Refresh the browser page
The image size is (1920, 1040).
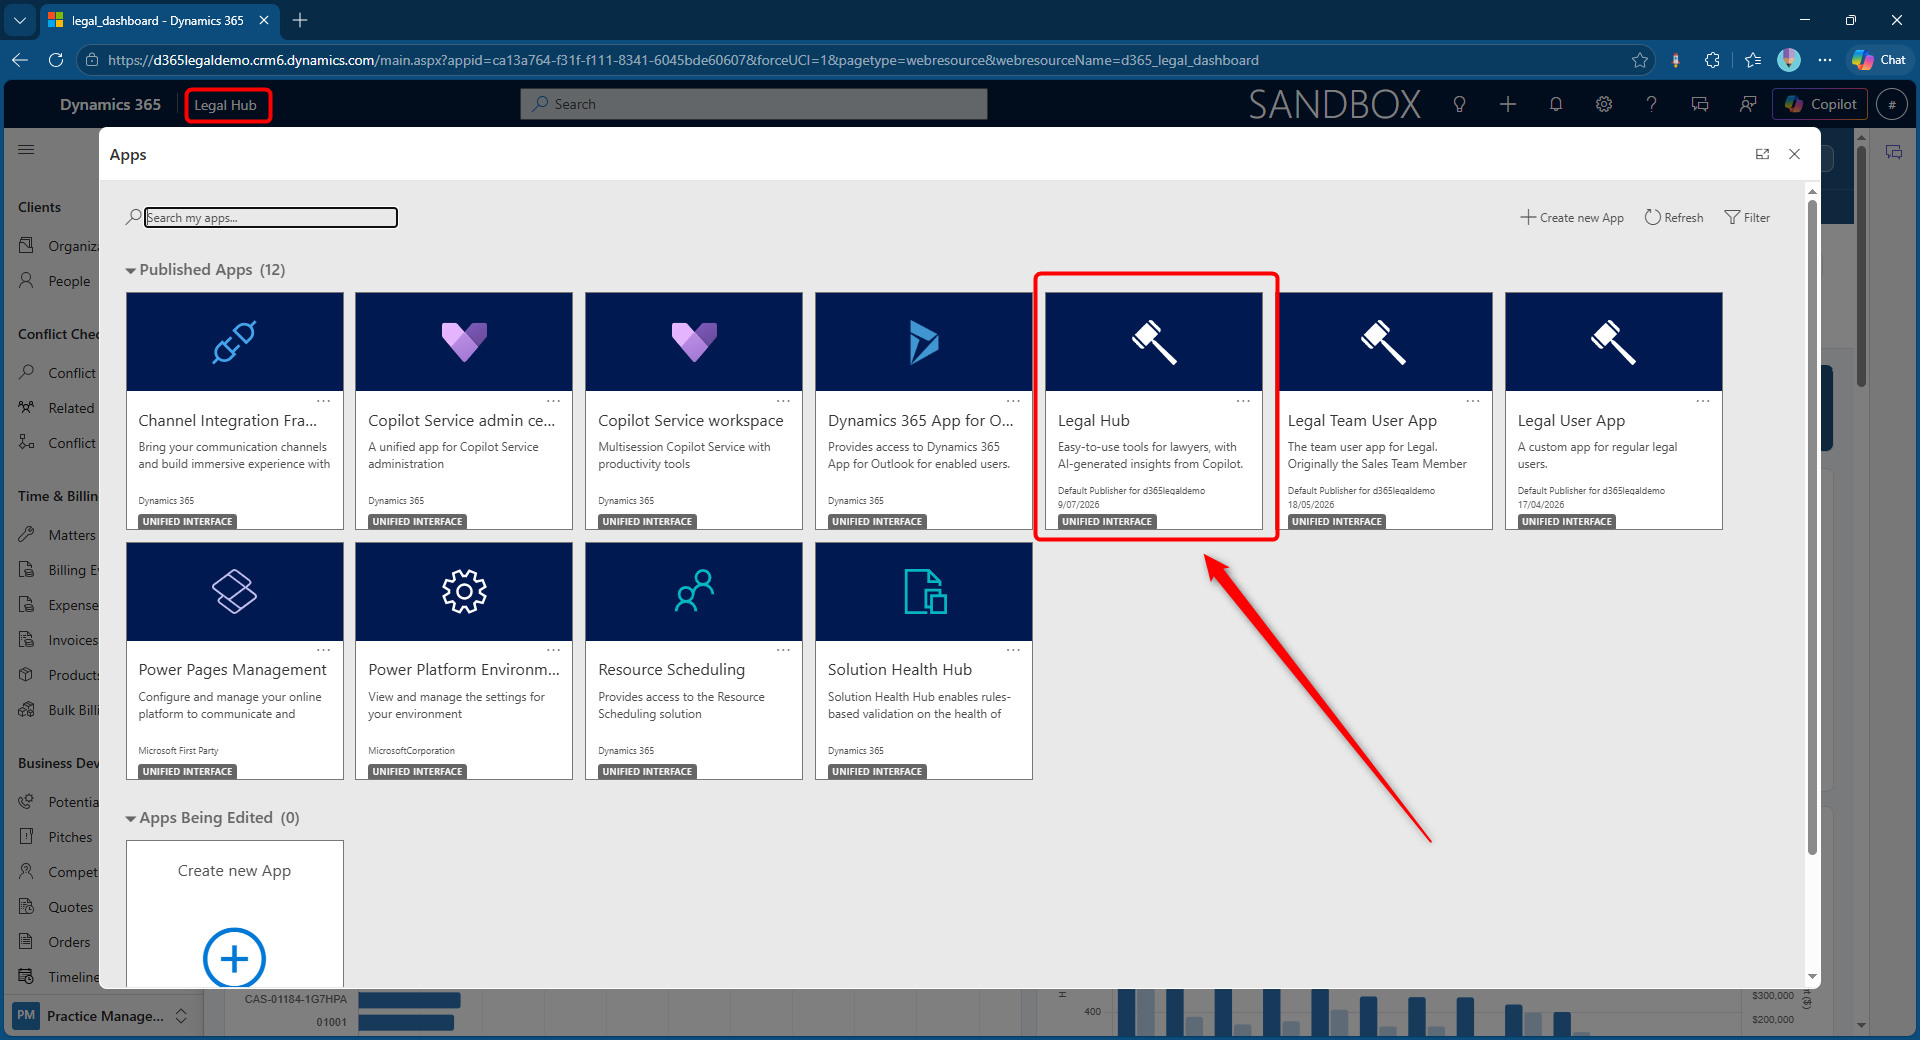point(56,60)
